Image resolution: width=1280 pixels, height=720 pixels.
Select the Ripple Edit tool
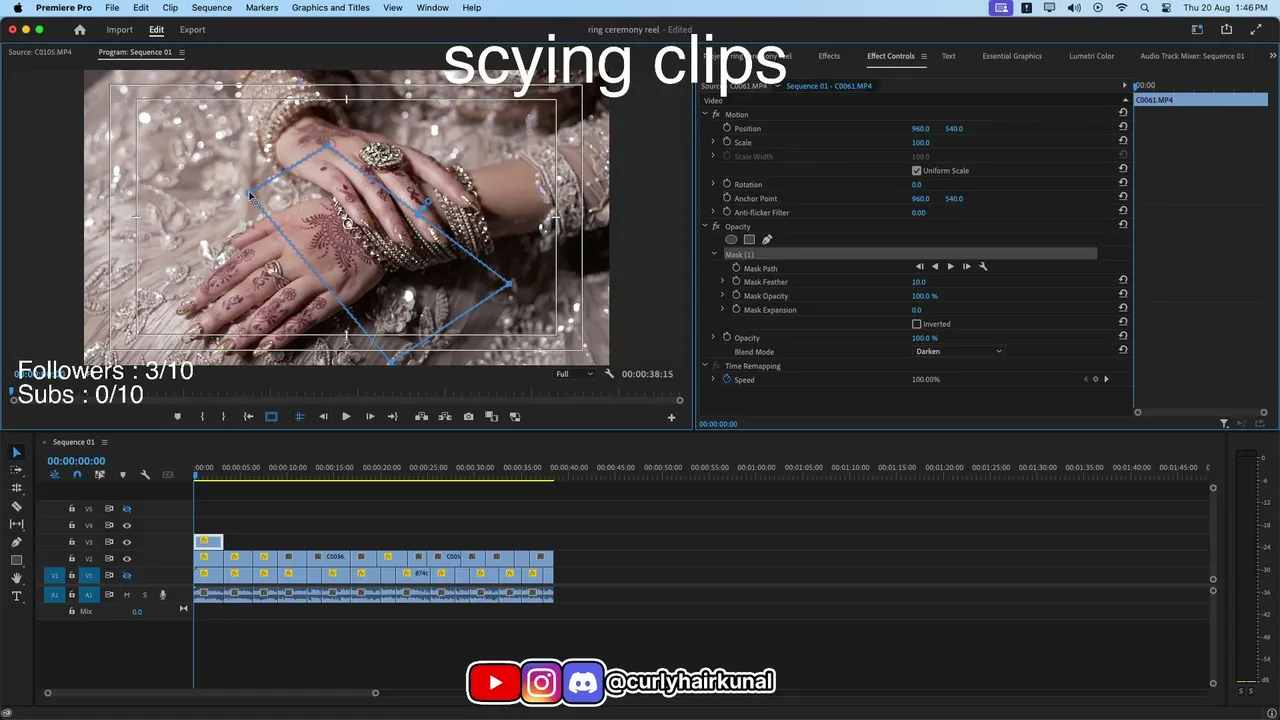[16, 488]
